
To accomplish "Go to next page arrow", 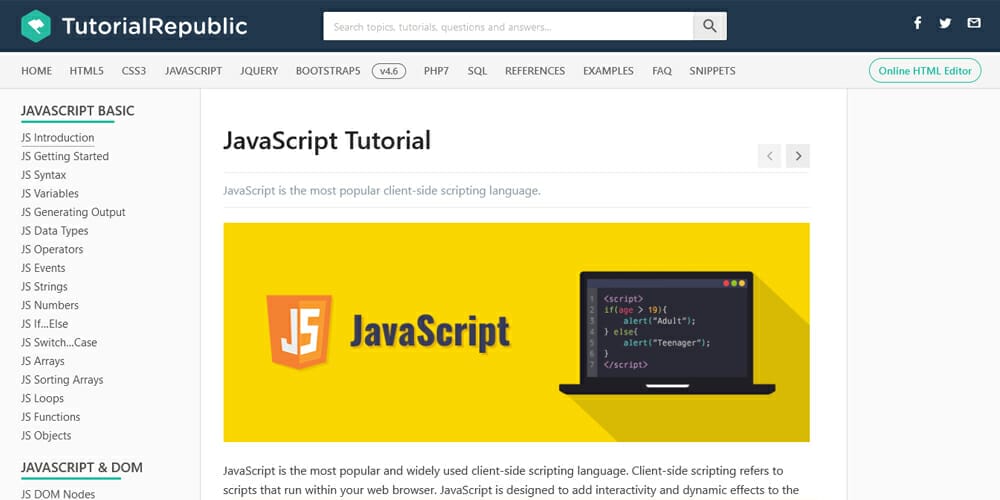I will tap(797, 155).
